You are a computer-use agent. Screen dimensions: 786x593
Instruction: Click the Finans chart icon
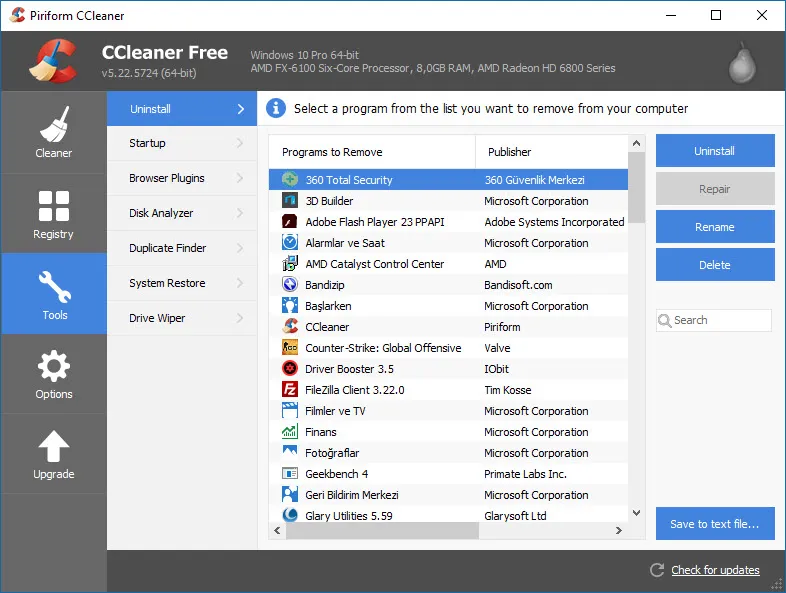pyautogui.click(x=290, y=432)
